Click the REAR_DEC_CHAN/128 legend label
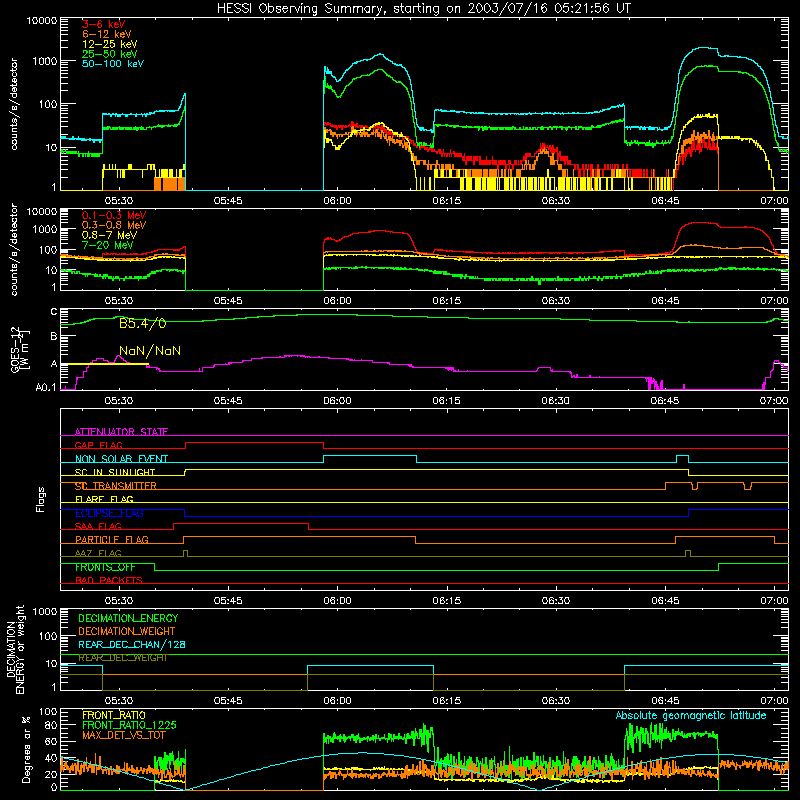 (x=132, y=645)
